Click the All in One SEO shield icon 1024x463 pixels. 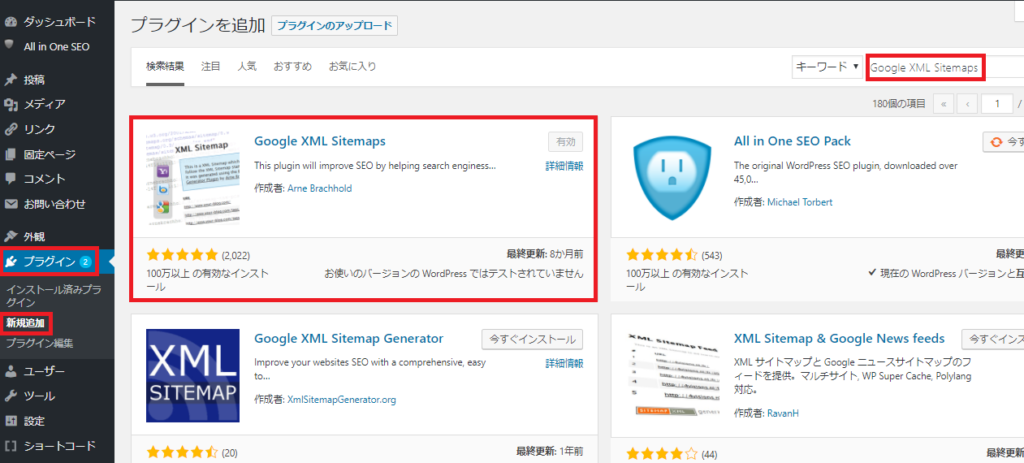[10, 46]
